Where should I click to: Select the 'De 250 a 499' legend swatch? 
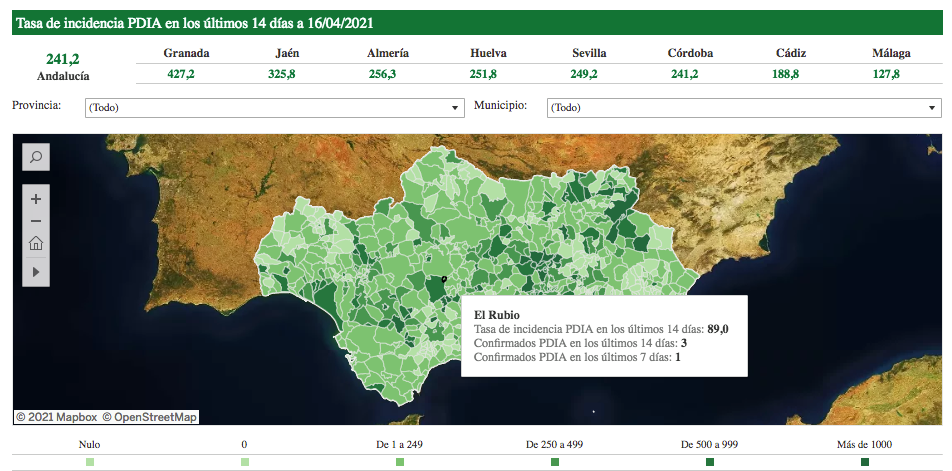pyautogui.click(x=554, y=462)
